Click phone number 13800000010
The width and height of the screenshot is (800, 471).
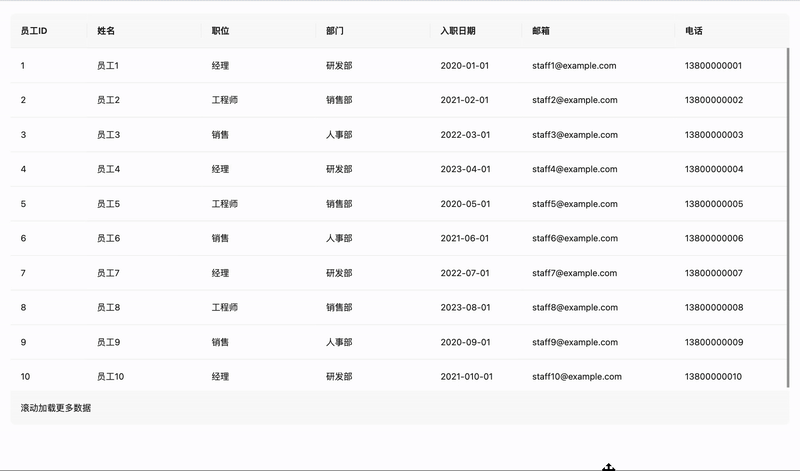coord(713,377)
